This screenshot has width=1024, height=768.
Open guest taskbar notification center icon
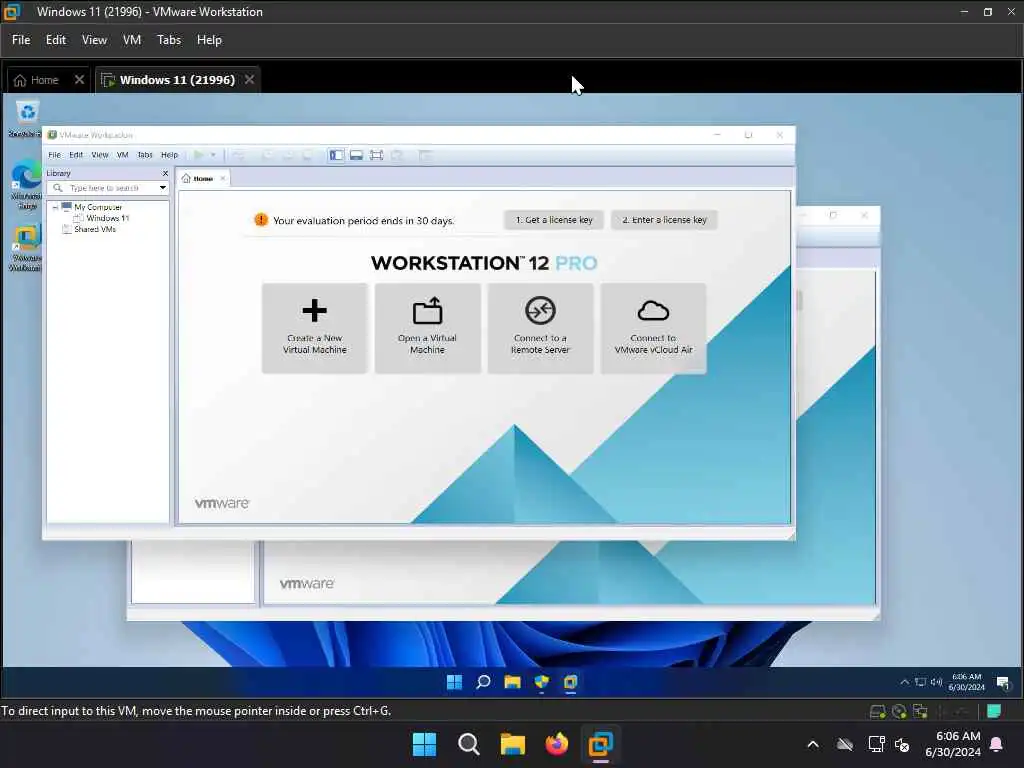[x=1003, y=683]
